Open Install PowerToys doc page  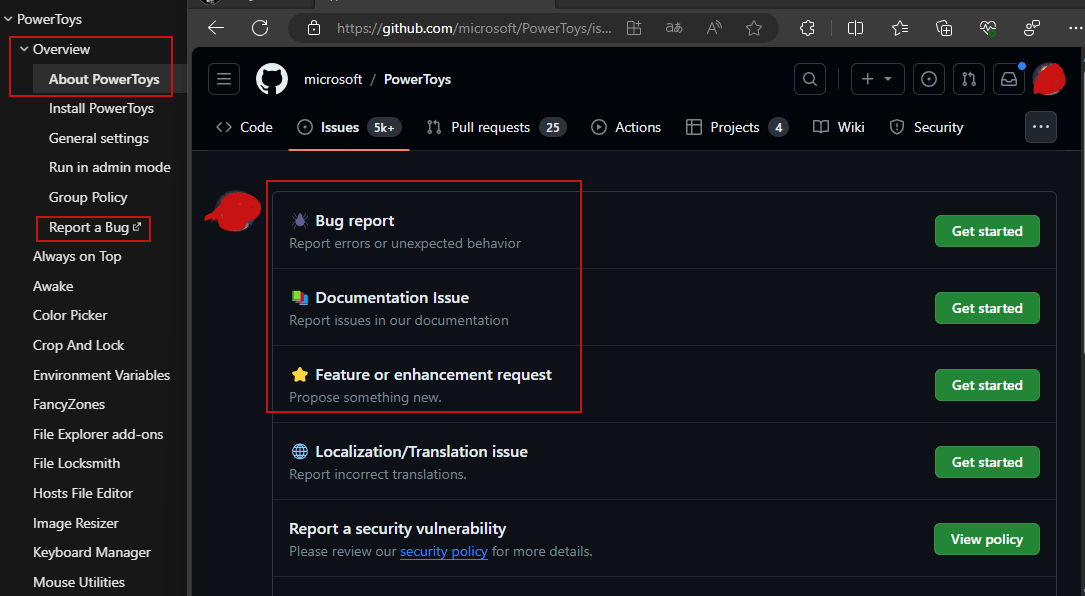[x=101, y=109]
